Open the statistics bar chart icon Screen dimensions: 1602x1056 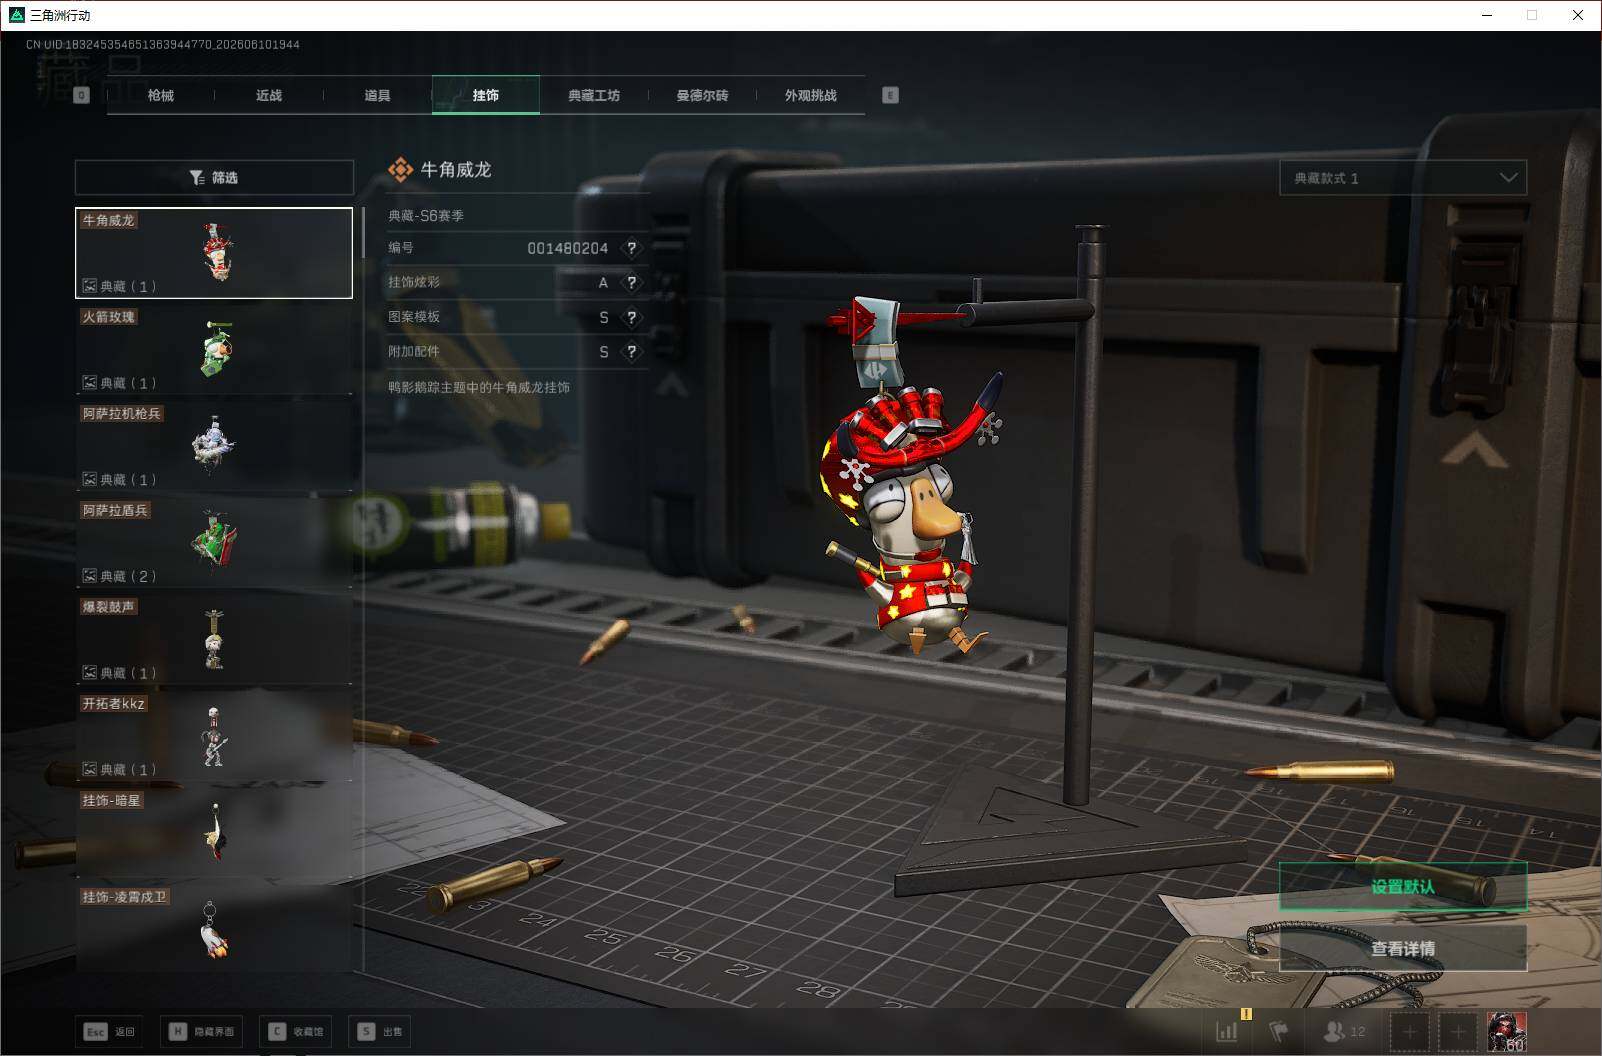tap(1226, 1032)
